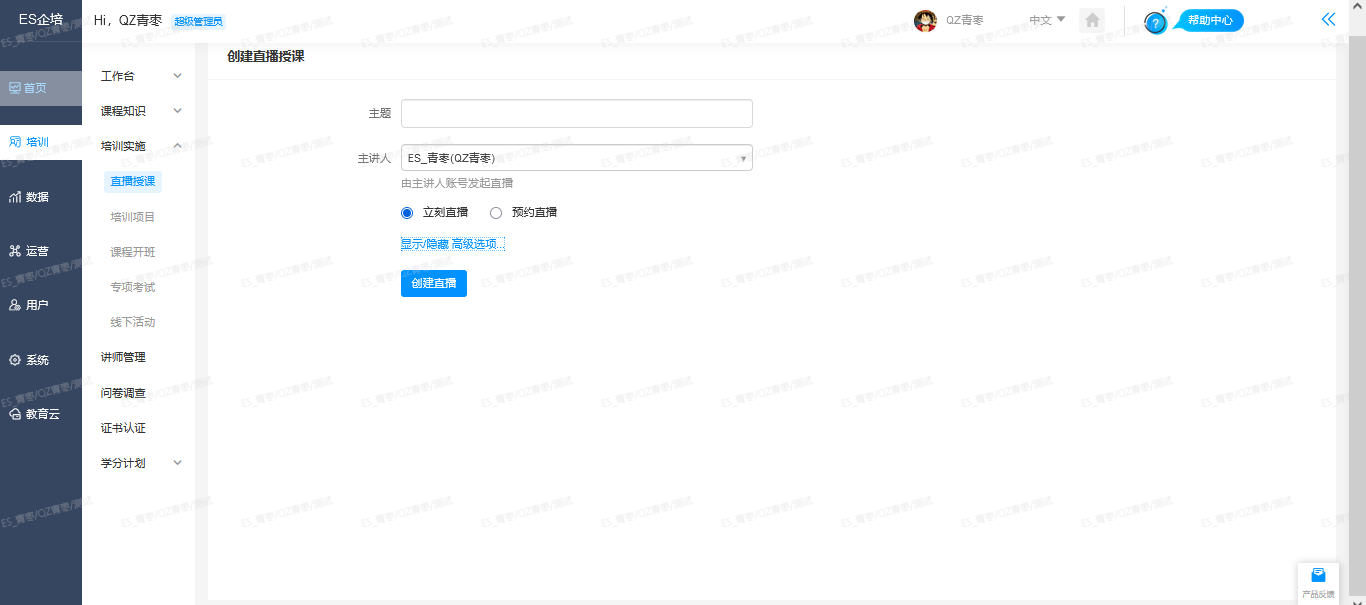
Task: Click the question mark help icon
Action: click(1155, 22)
